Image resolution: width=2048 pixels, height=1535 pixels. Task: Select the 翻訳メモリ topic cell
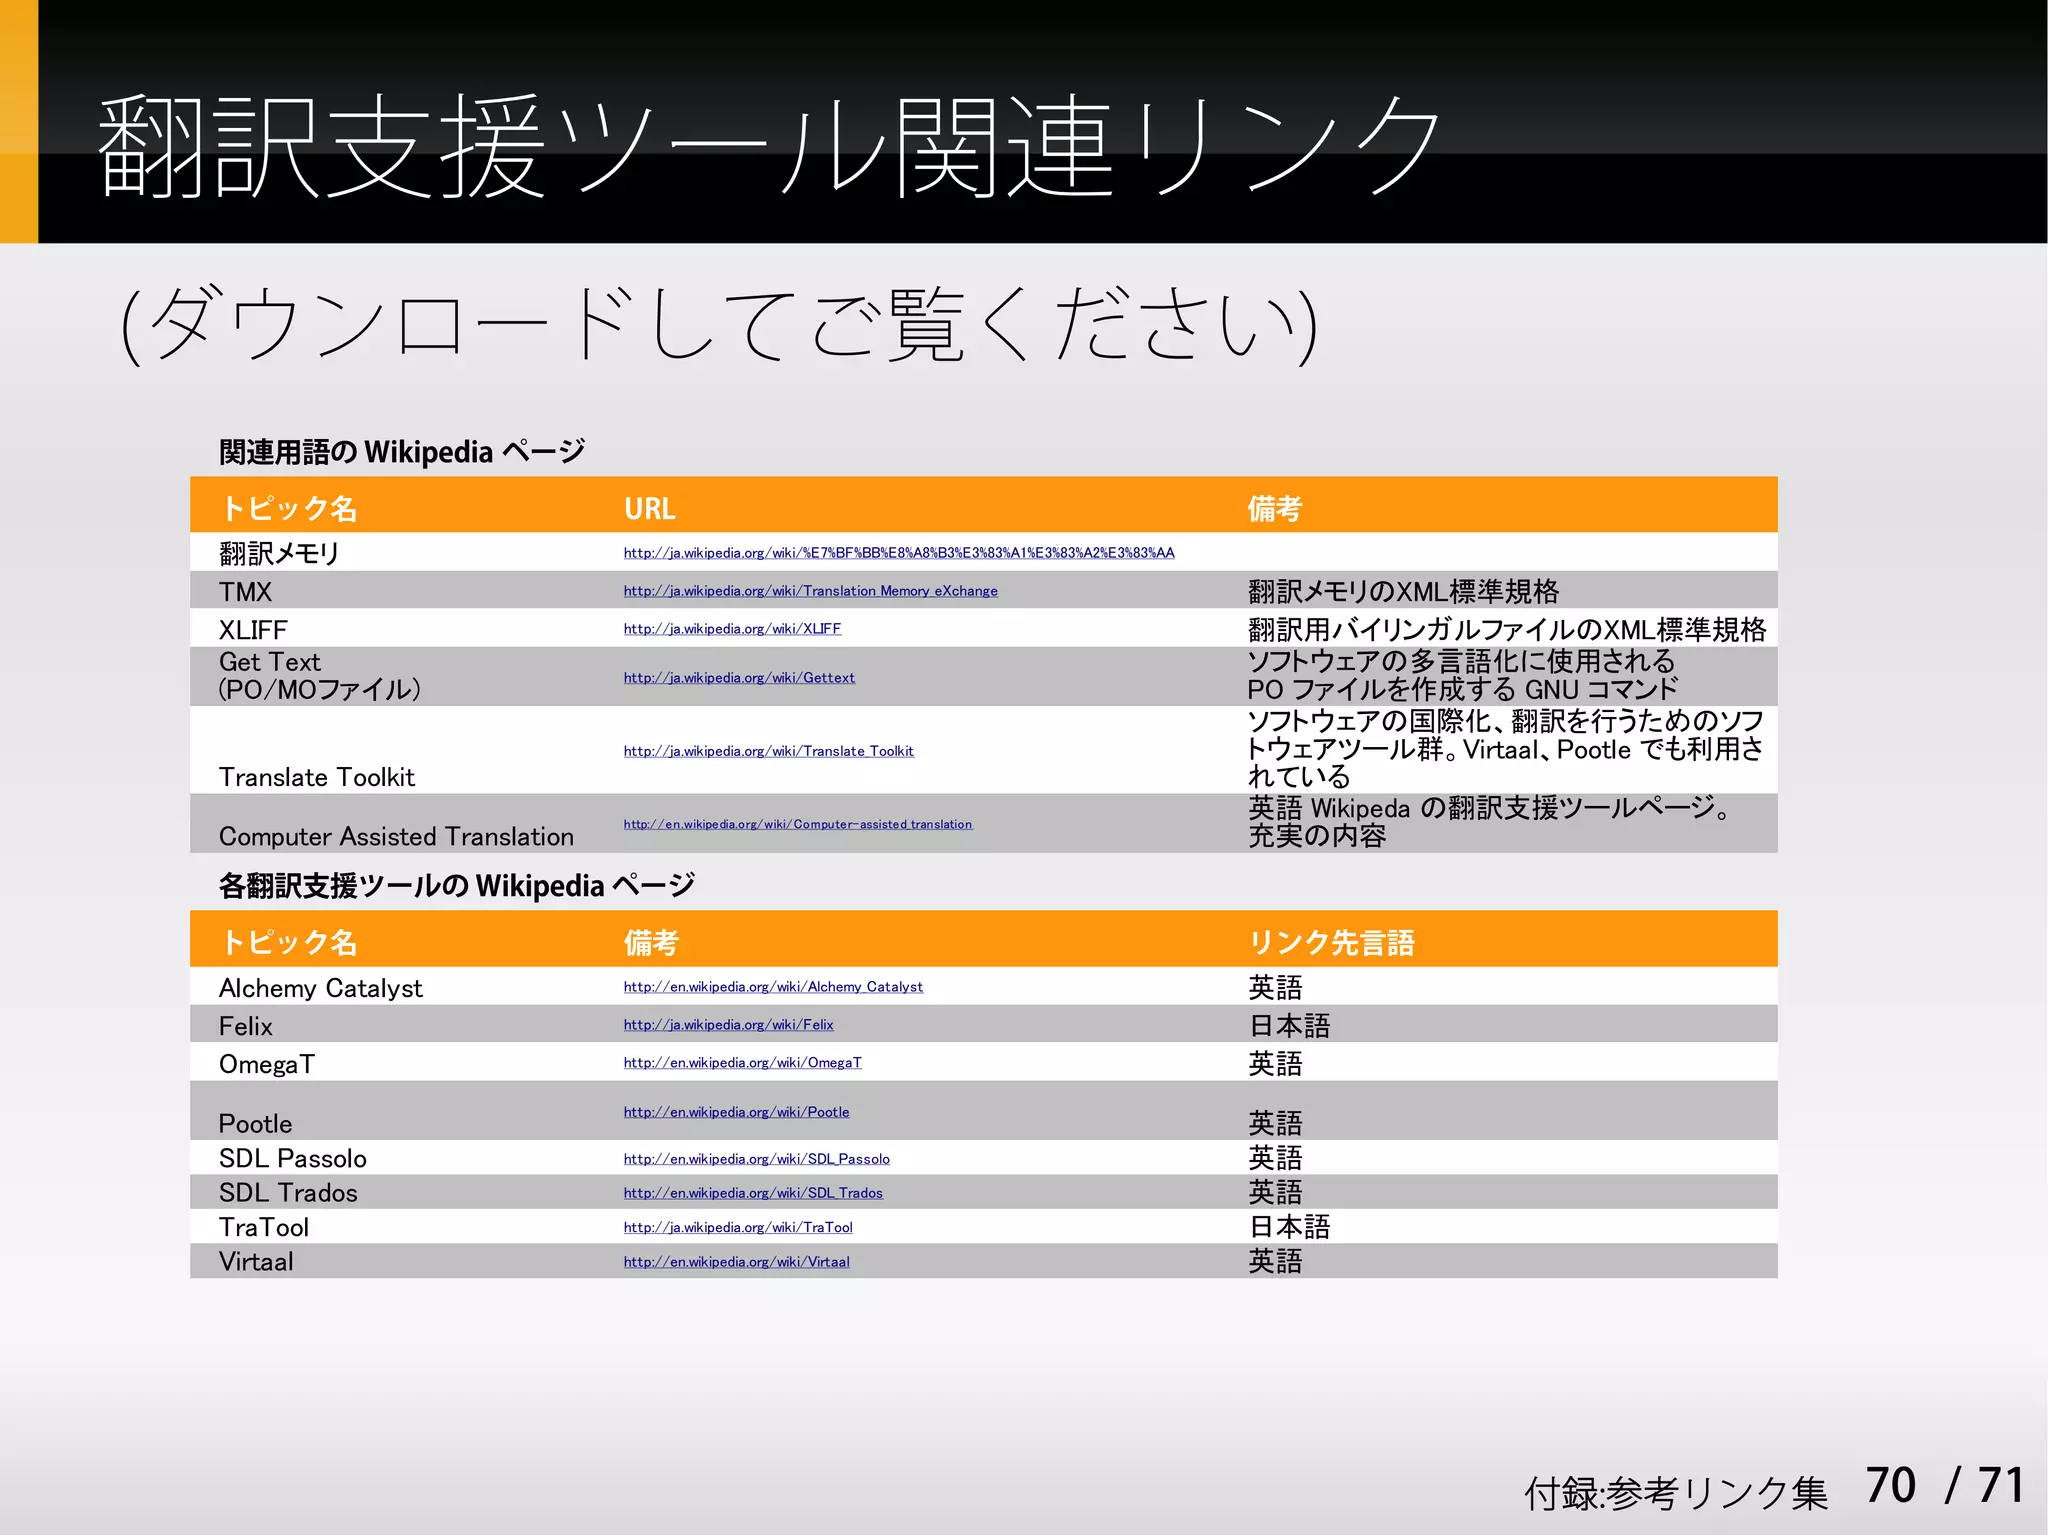point(279,553)
